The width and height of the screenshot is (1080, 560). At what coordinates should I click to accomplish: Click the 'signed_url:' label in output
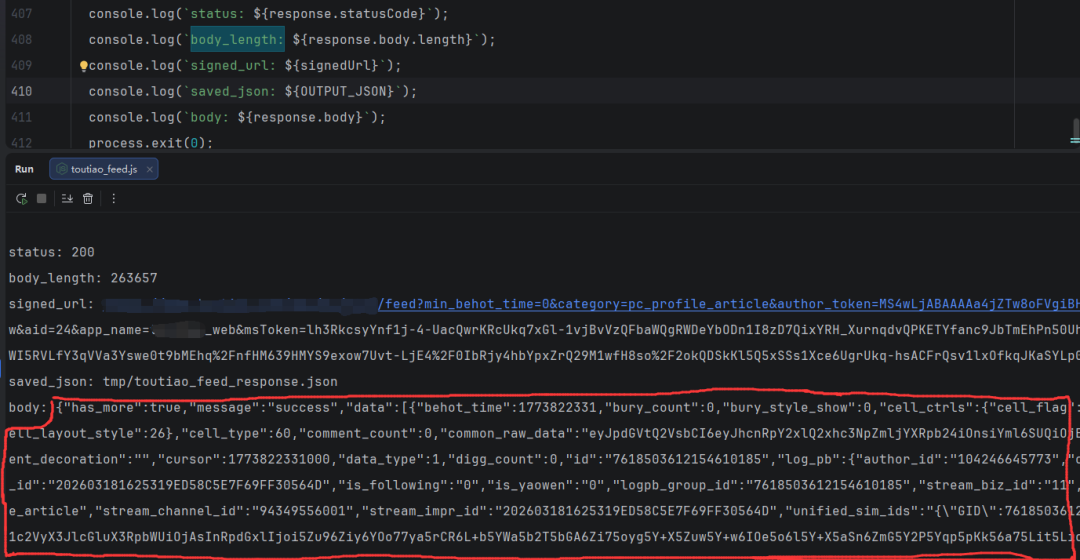click(52, 304)
